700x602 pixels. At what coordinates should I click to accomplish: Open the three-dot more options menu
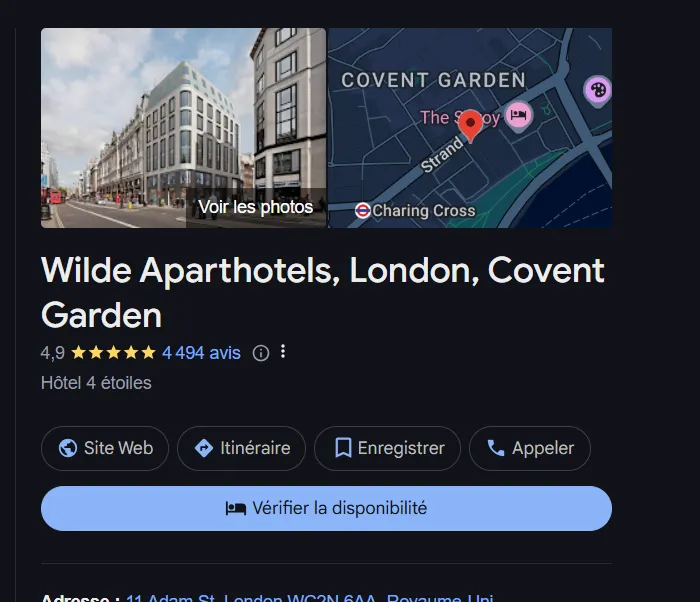coord(283,352)
